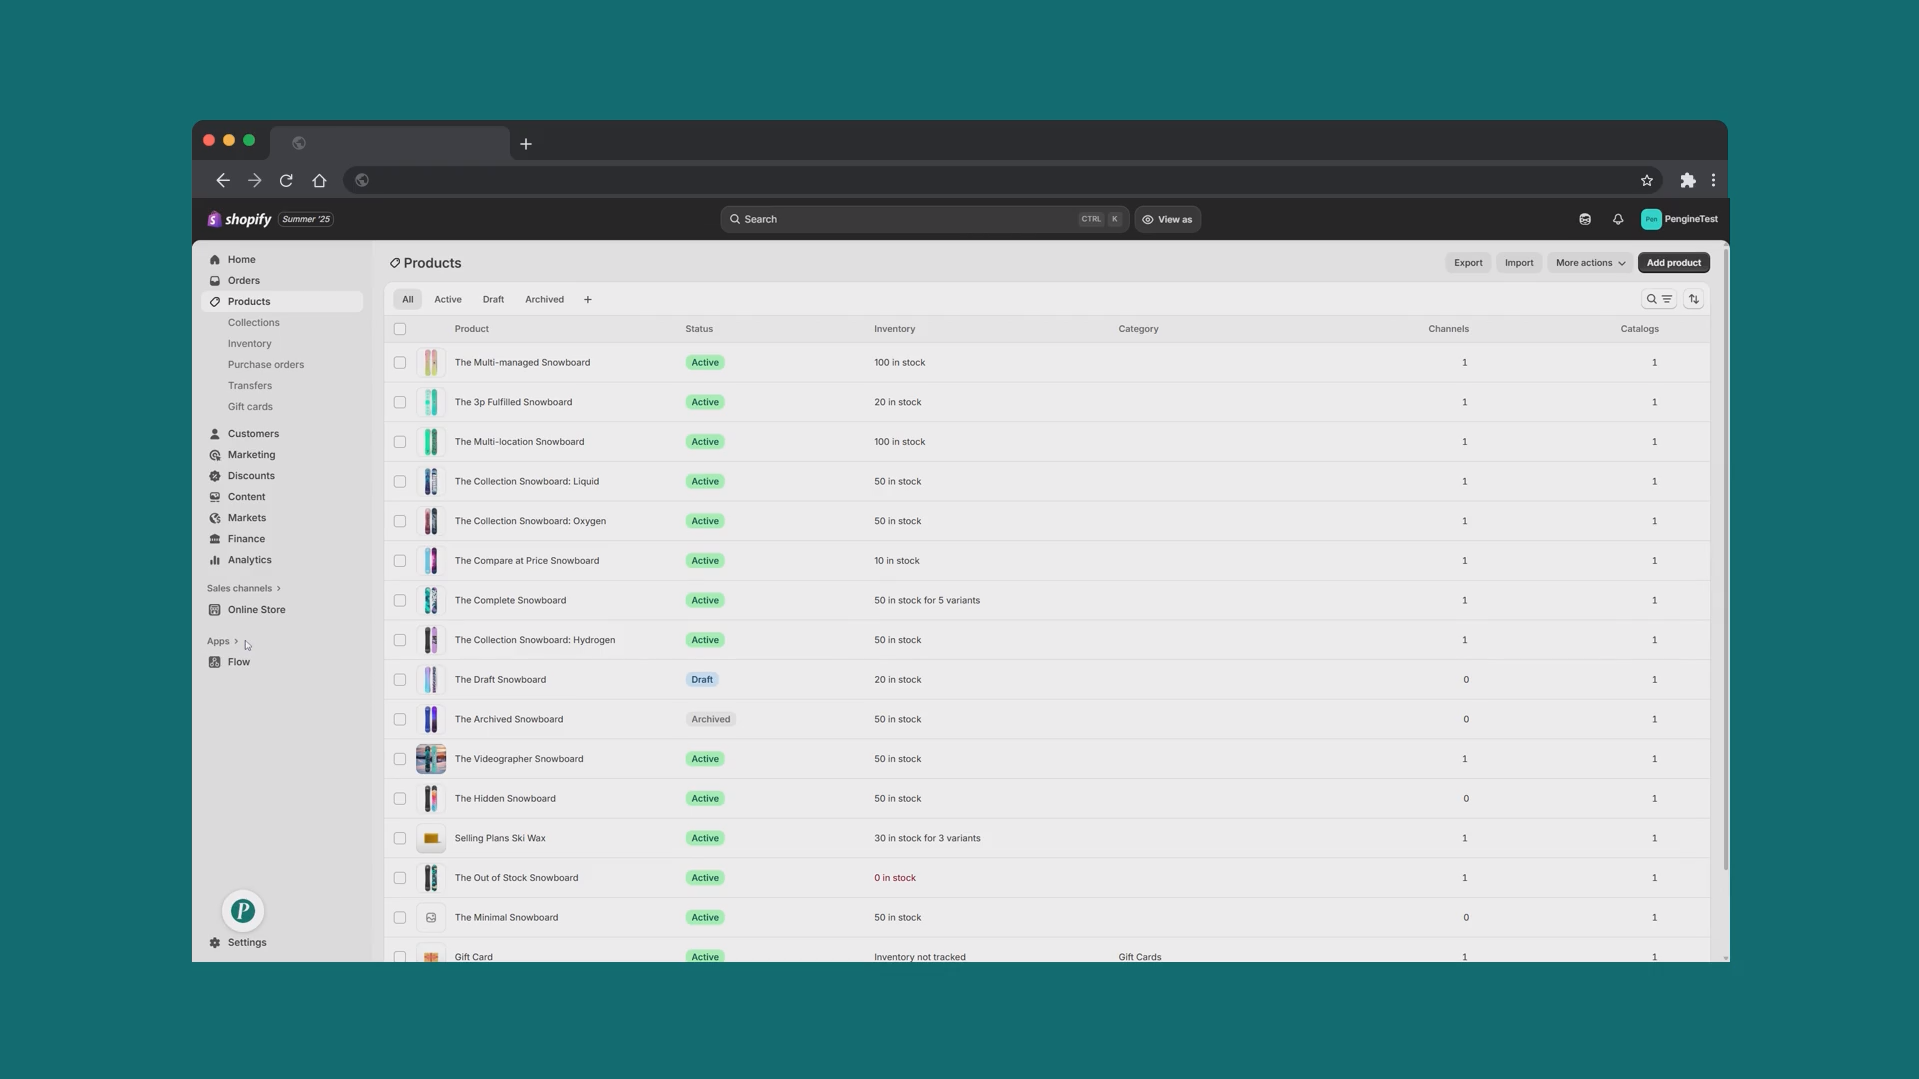Bookmark page with star icon

point(1646,181)
